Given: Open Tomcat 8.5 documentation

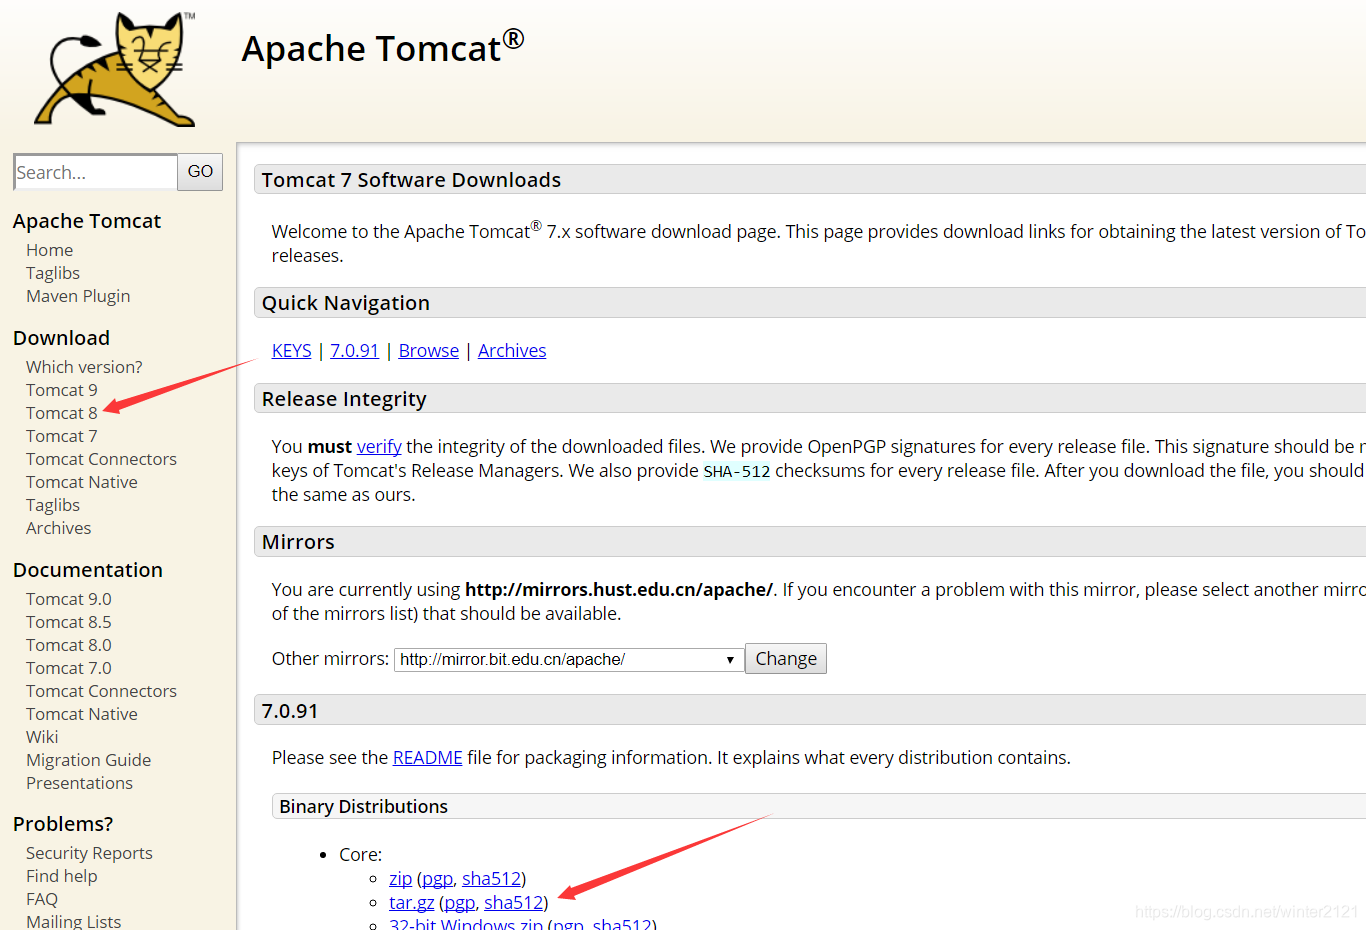Looking at the screenshot, I should point(69,622).
